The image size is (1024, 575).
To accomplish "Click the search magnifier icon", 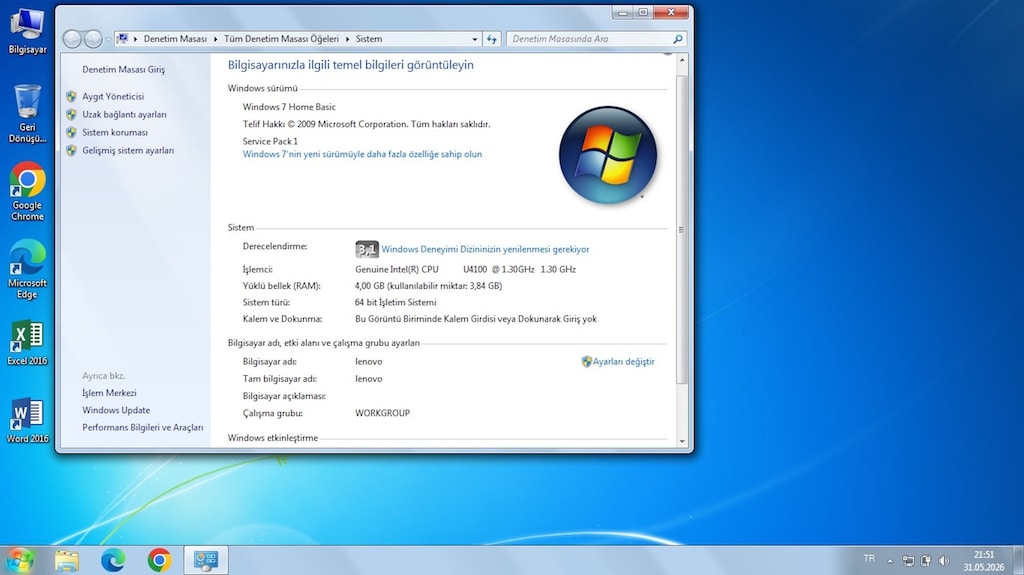I will coord(678,39).
